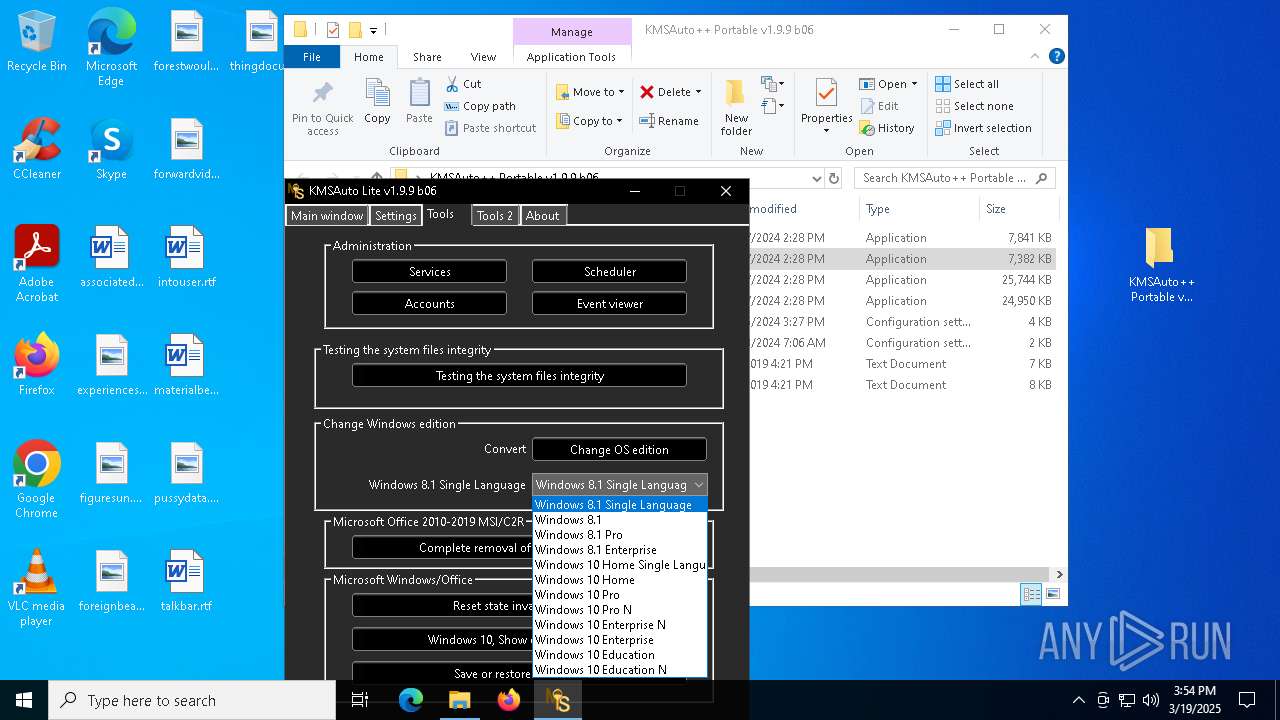Click the Change OS edition button
This screenshot has width=1280, height=720.
click(x=619, y=450)
